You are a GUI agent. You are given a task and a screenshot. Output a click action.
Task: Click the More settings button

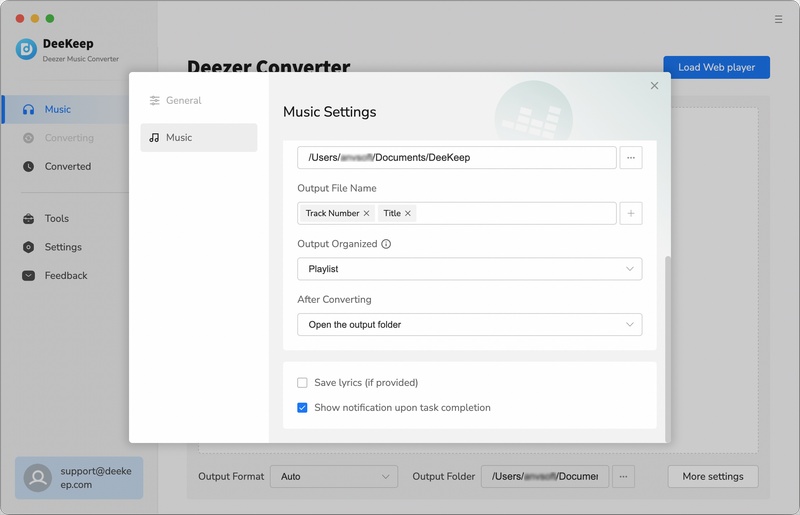coord(713,476)
